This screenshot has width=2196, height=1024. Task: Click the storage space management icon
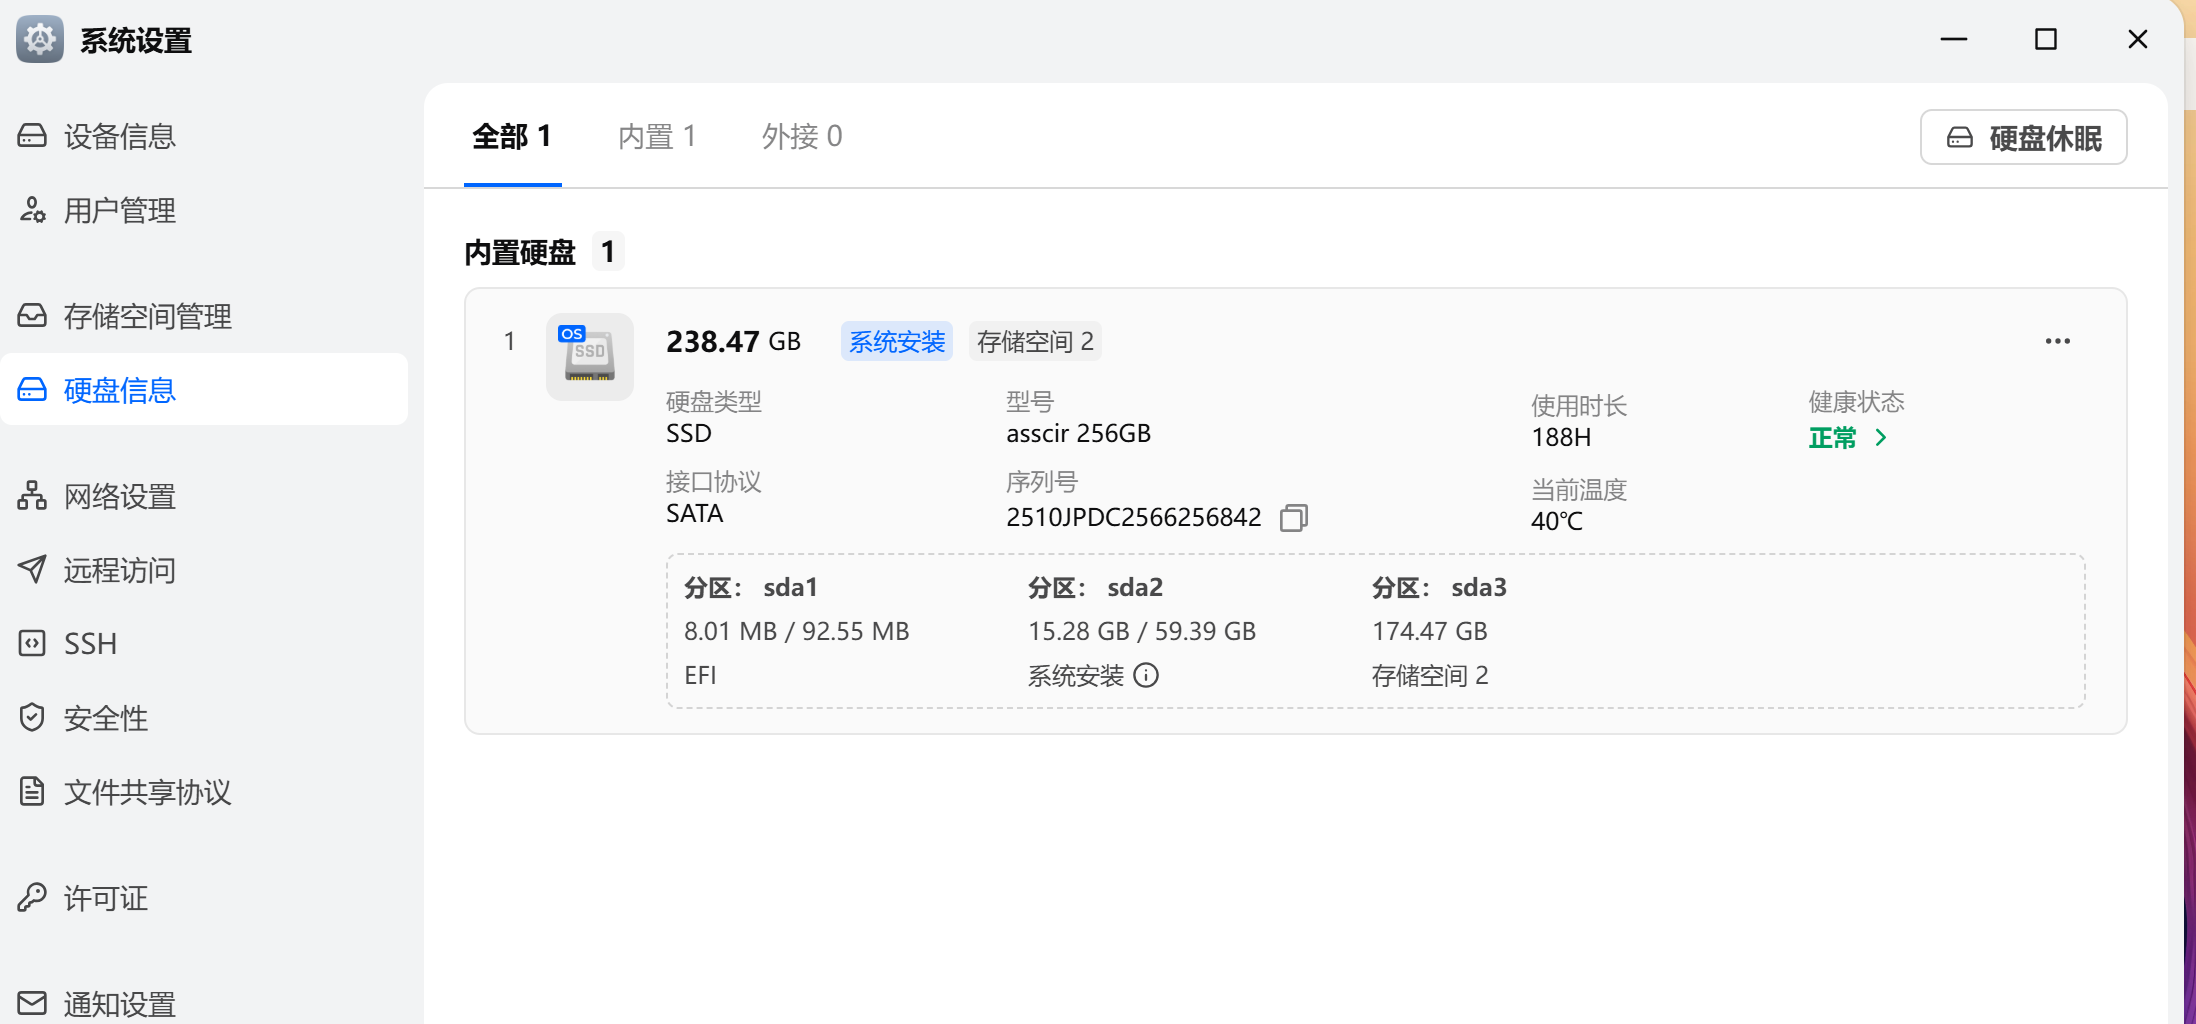coord(32,316)
